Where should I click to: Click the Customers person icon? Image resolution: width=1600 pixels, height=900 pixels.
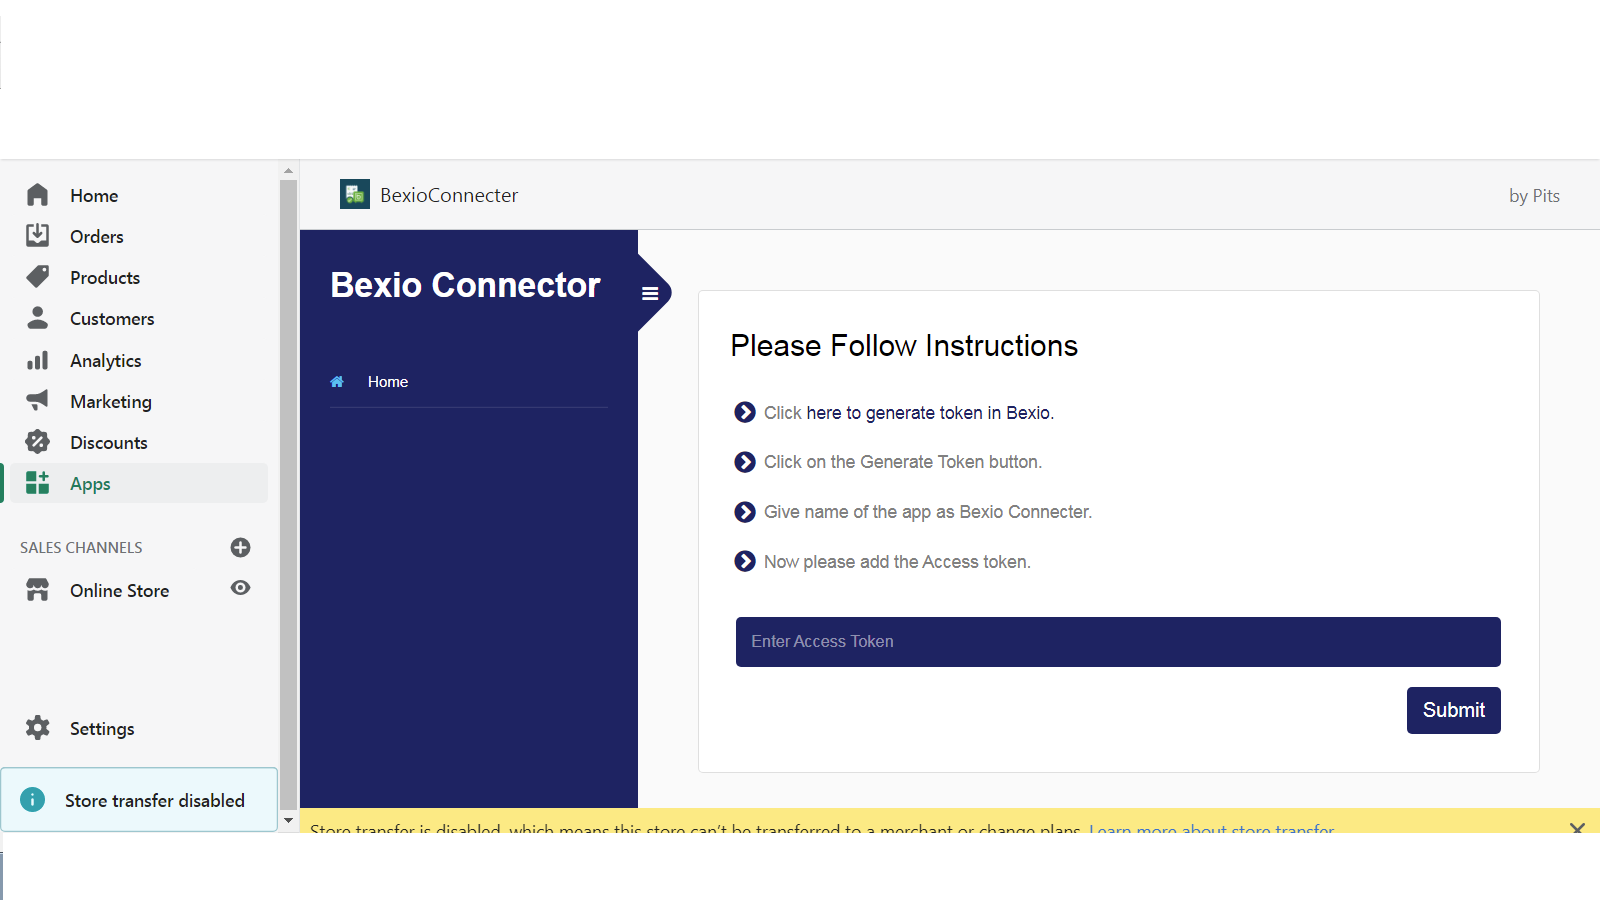(37, 318)
